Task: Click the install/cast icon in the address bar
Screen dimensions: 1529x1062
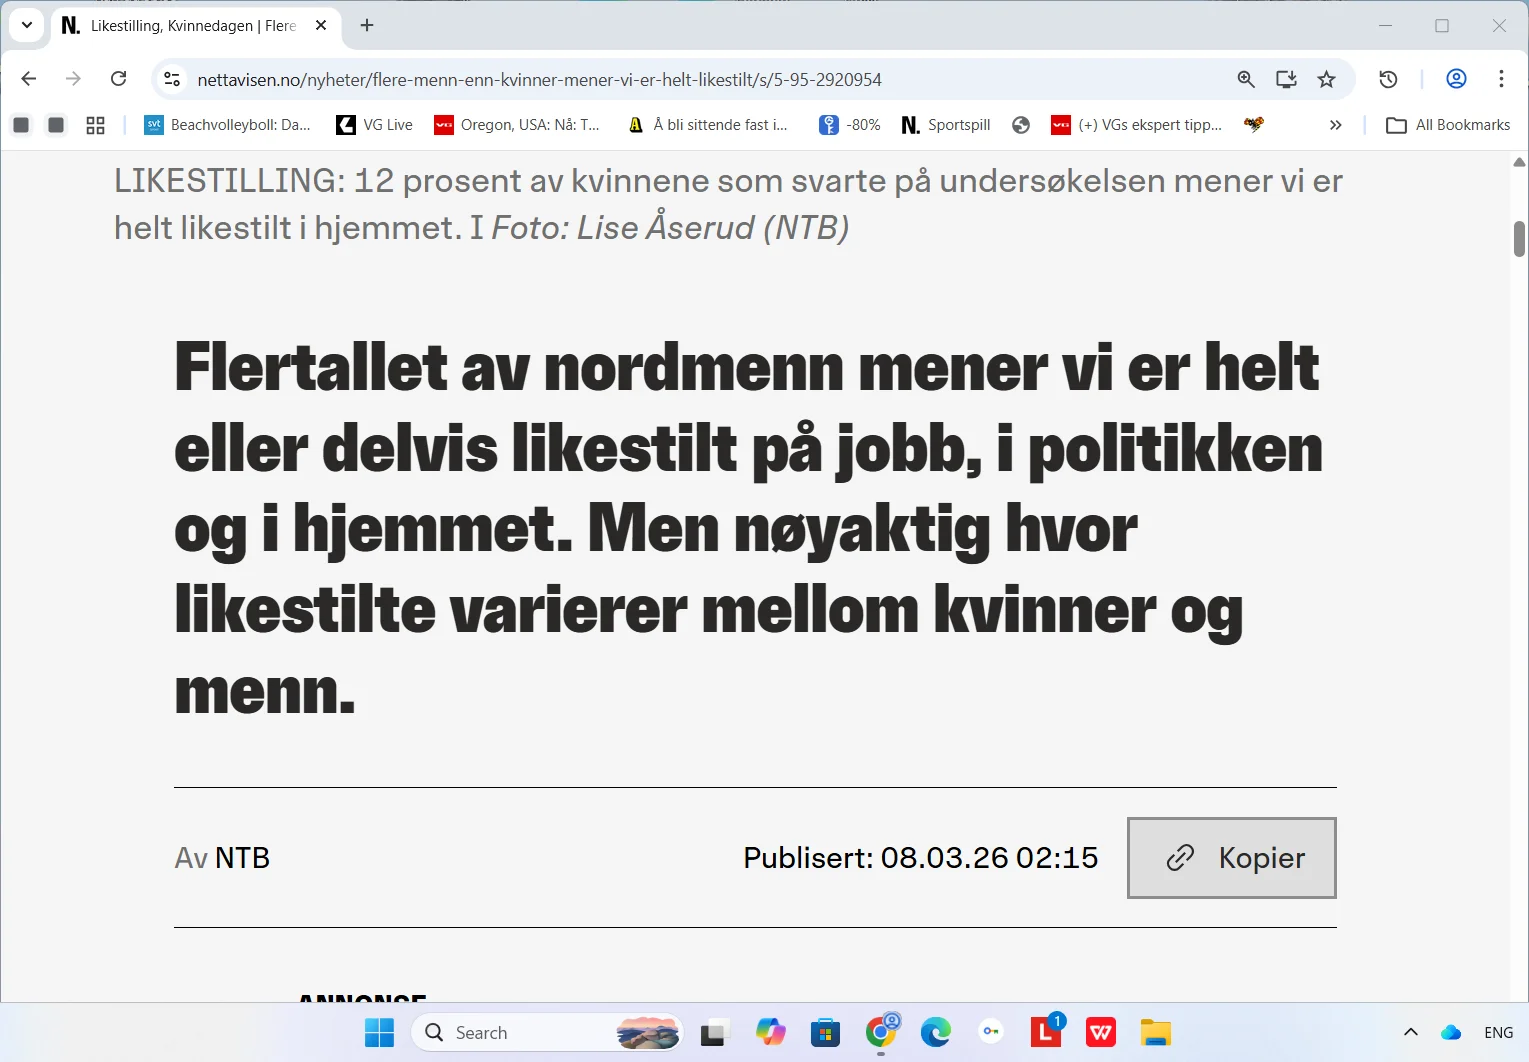Action: point(1286,79)
